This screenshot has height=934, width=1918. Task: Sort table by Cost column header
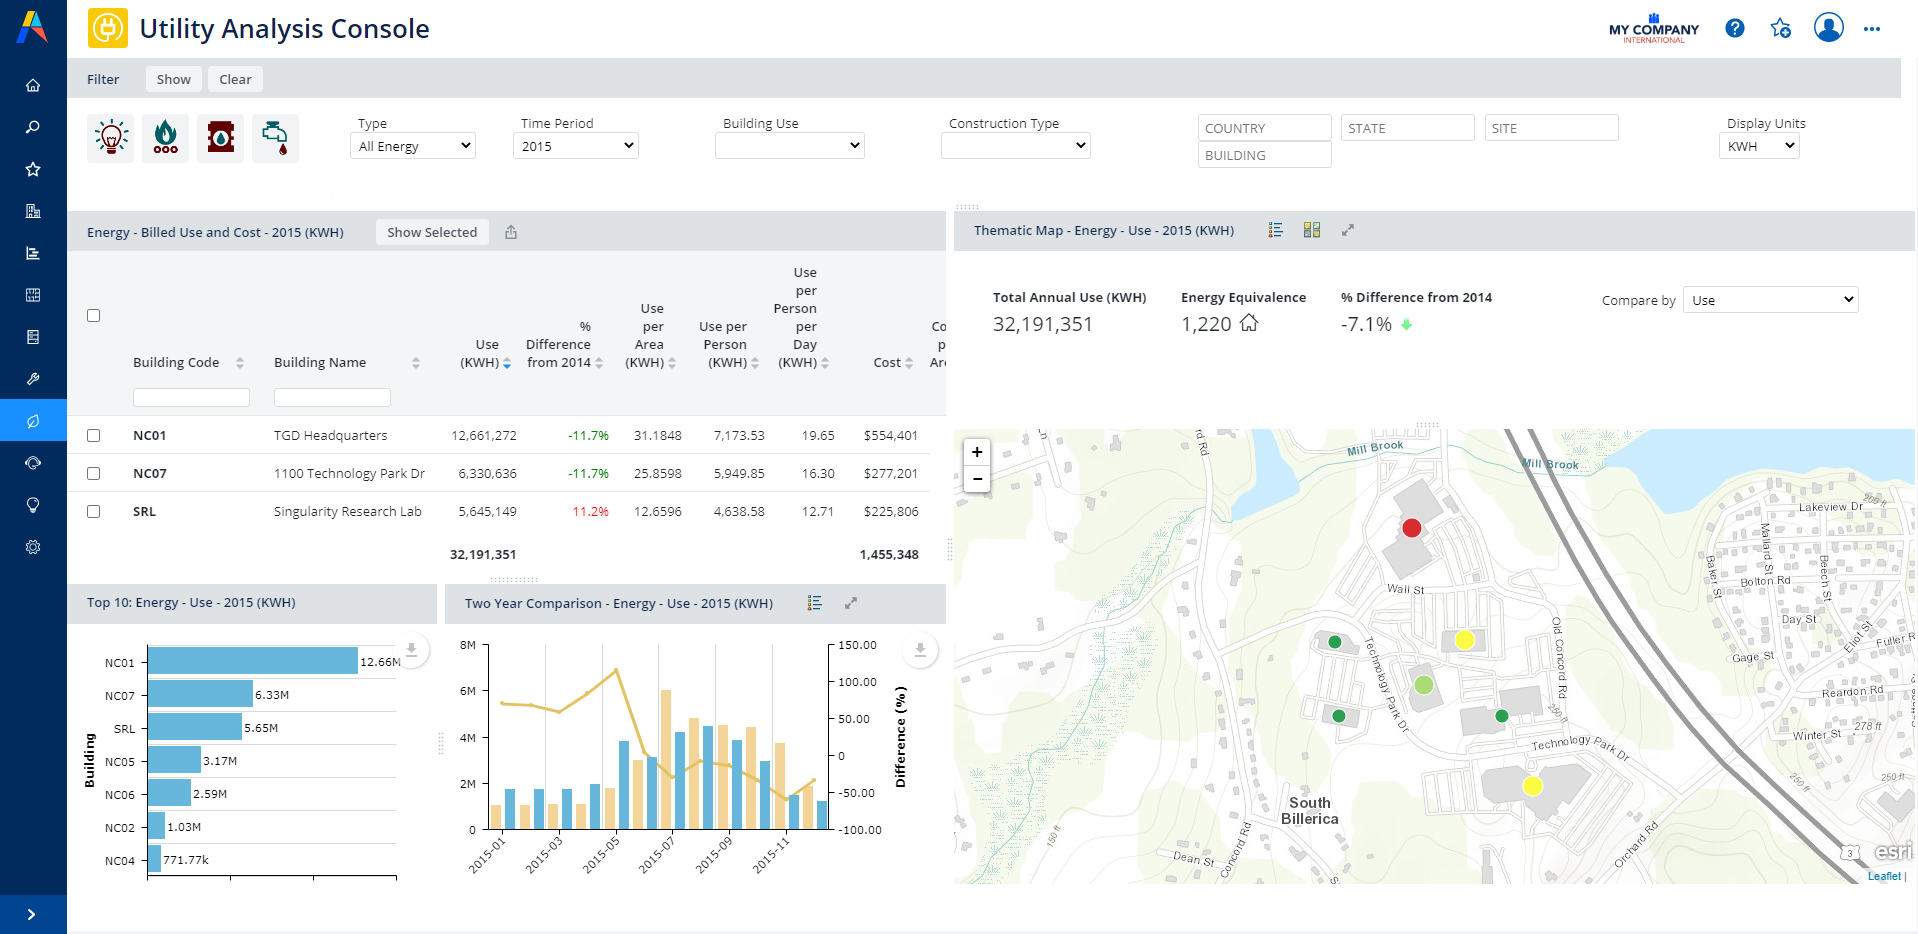887,363
